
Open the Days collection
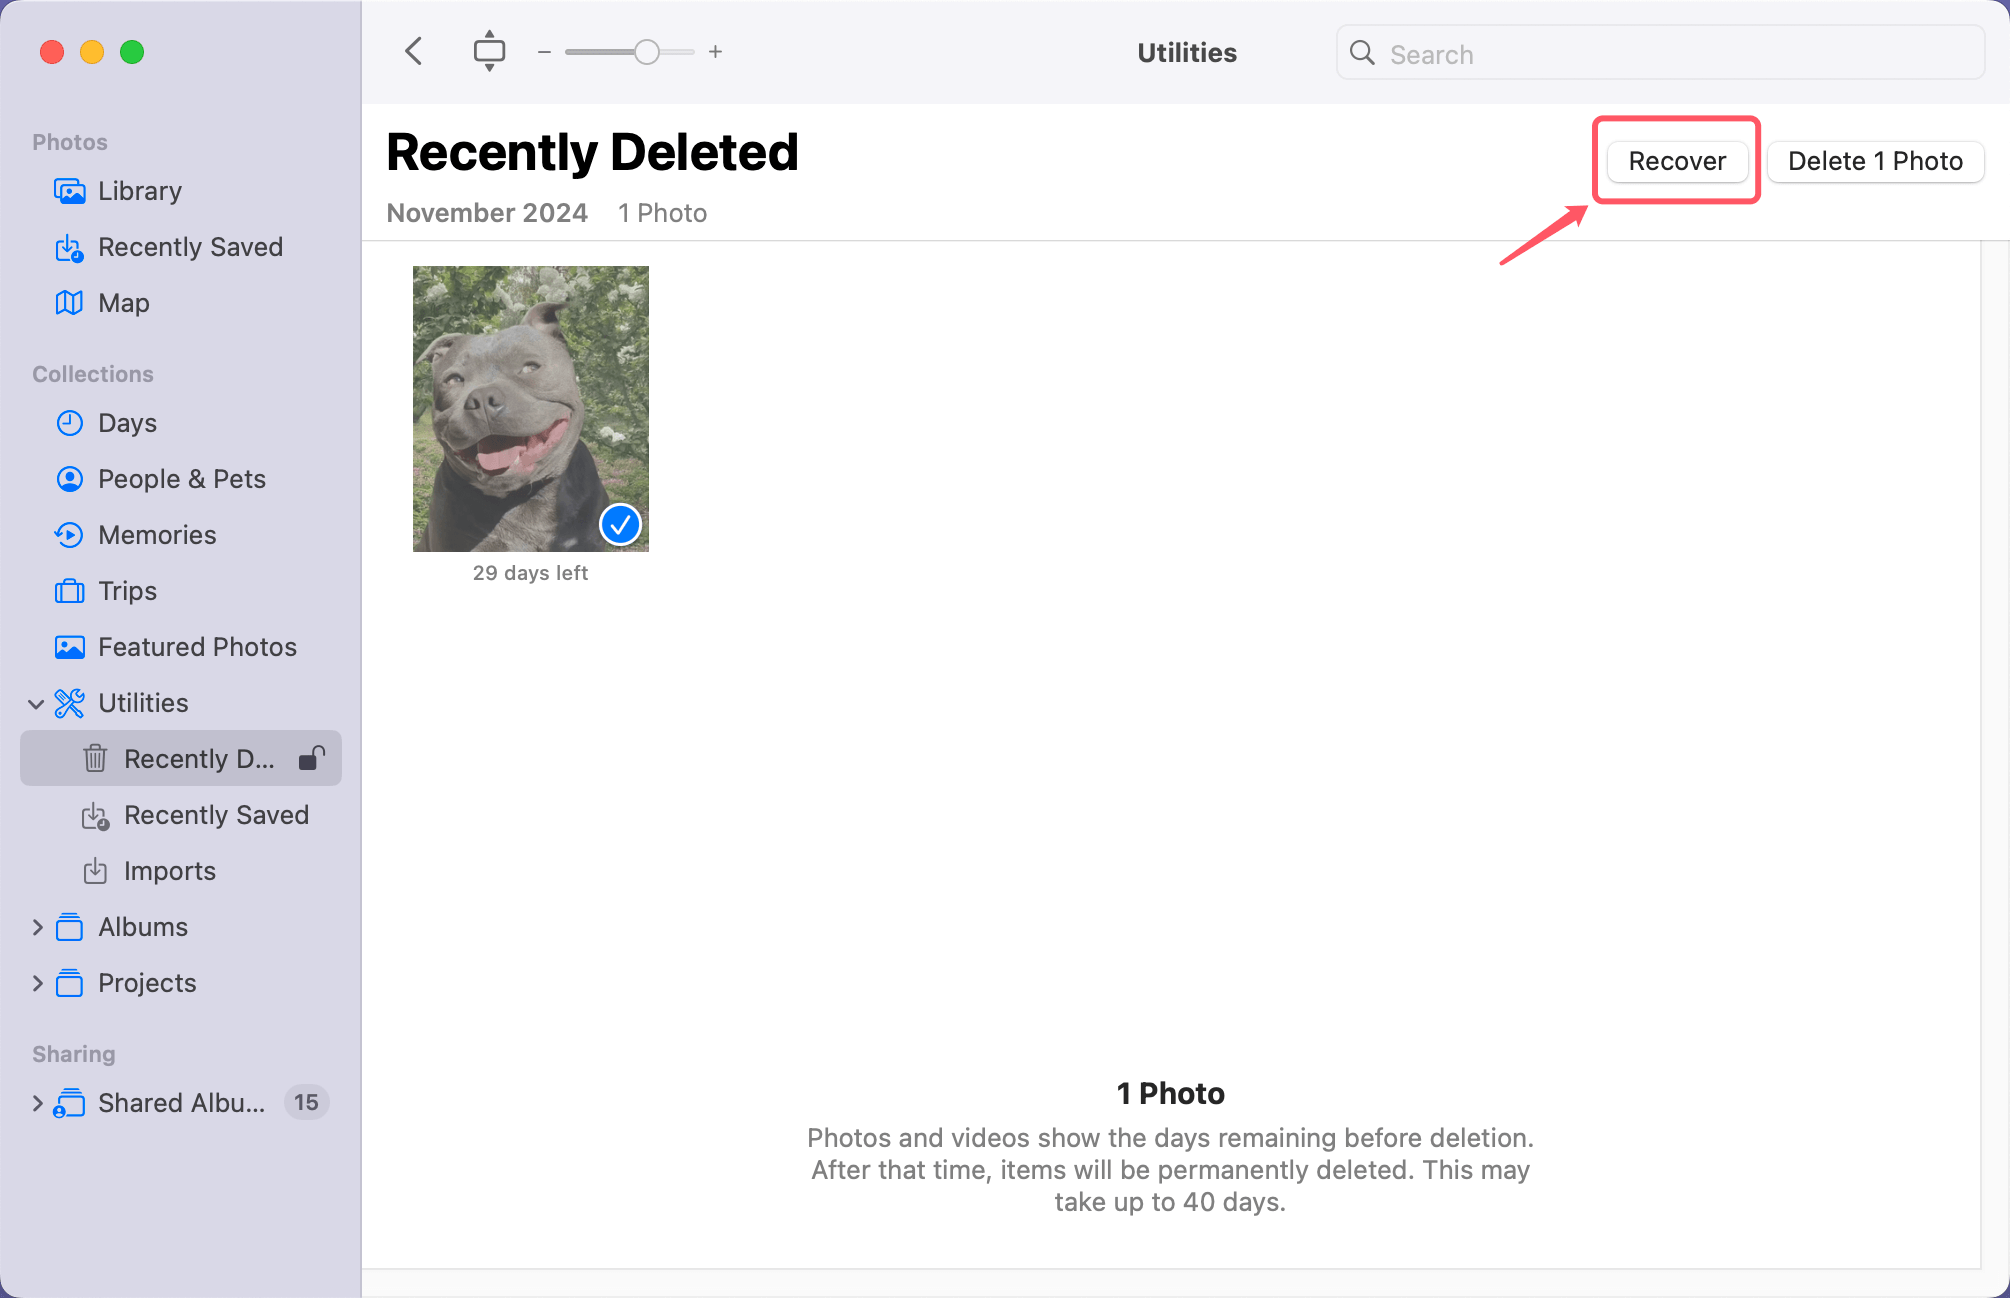pos(127,422)
